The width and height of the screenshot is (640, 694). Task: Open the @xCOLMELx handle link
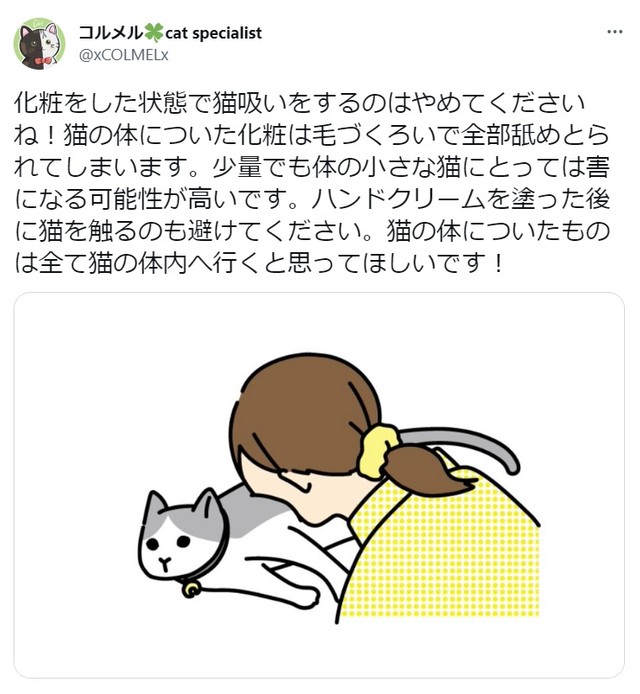pos(123,55)
